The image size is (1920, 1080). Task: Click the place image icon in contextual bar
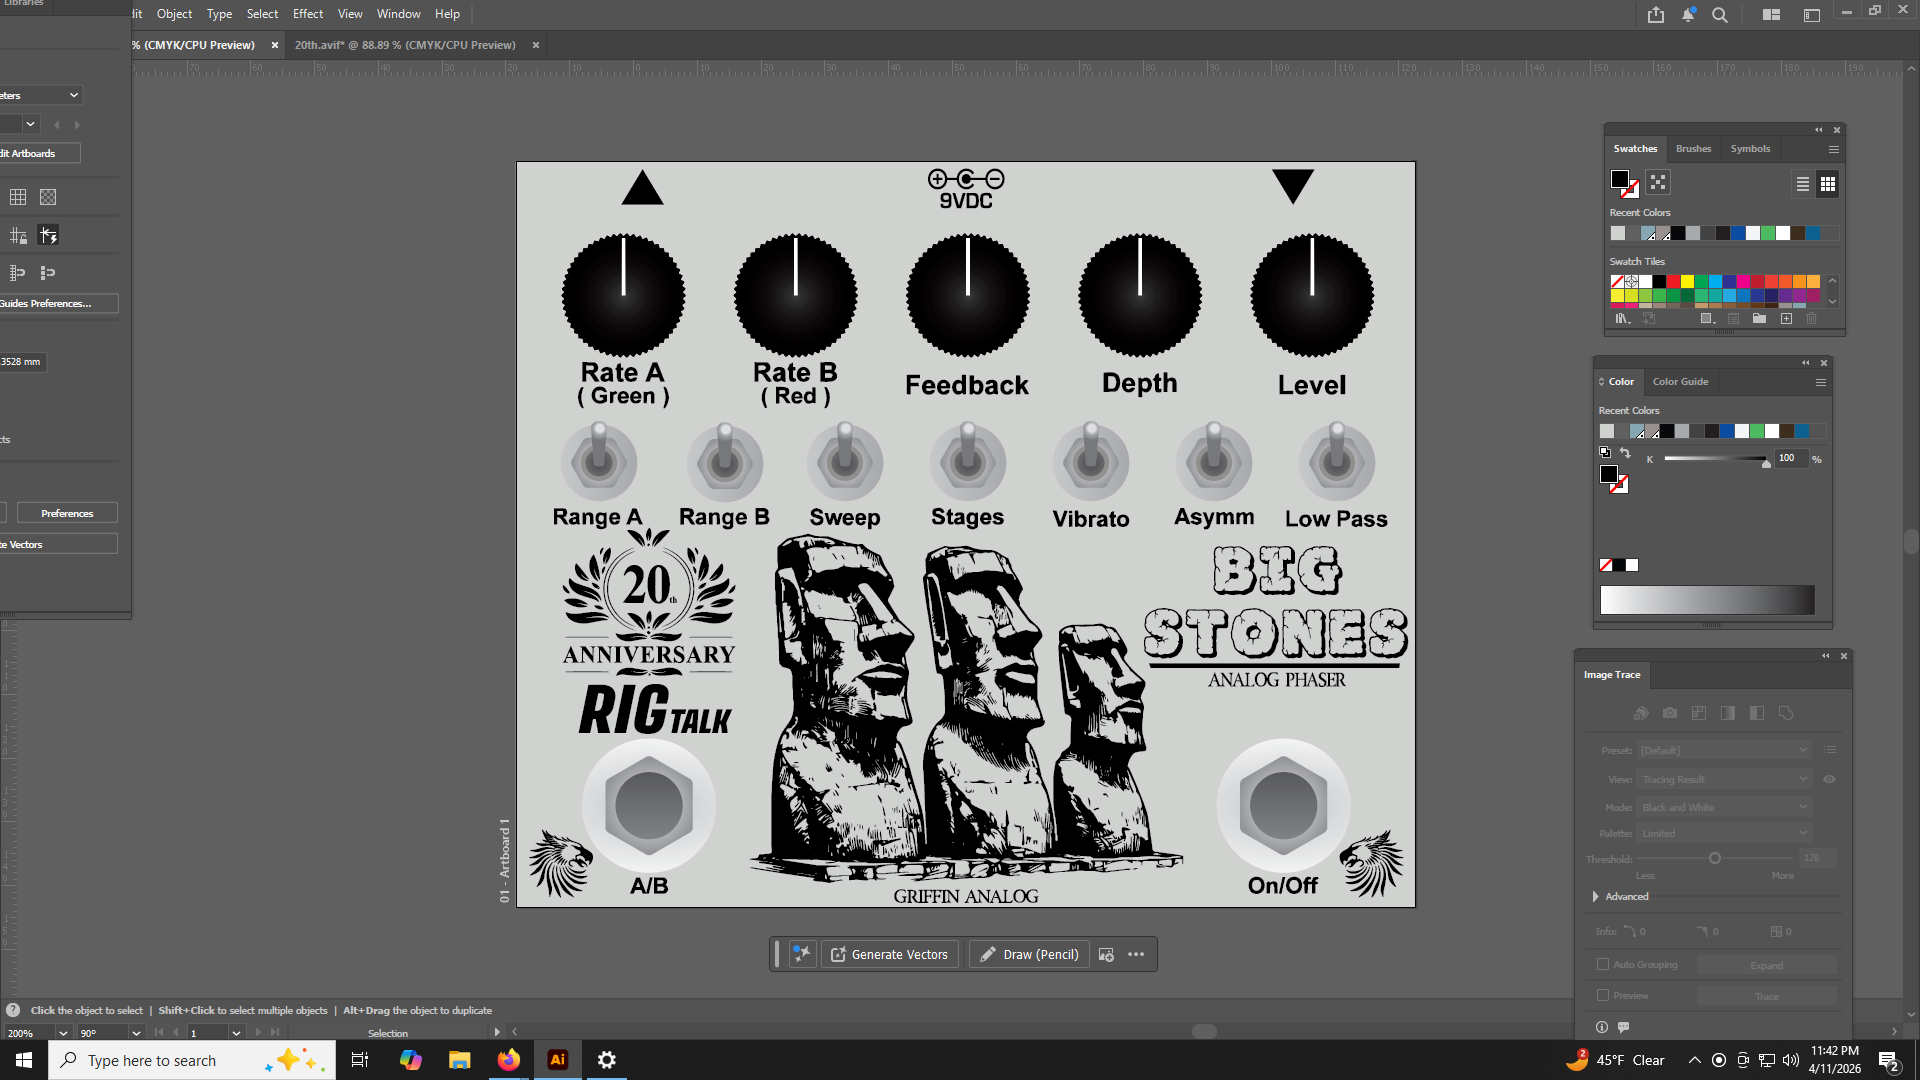pyautogui.click(x=1106, y=954)
